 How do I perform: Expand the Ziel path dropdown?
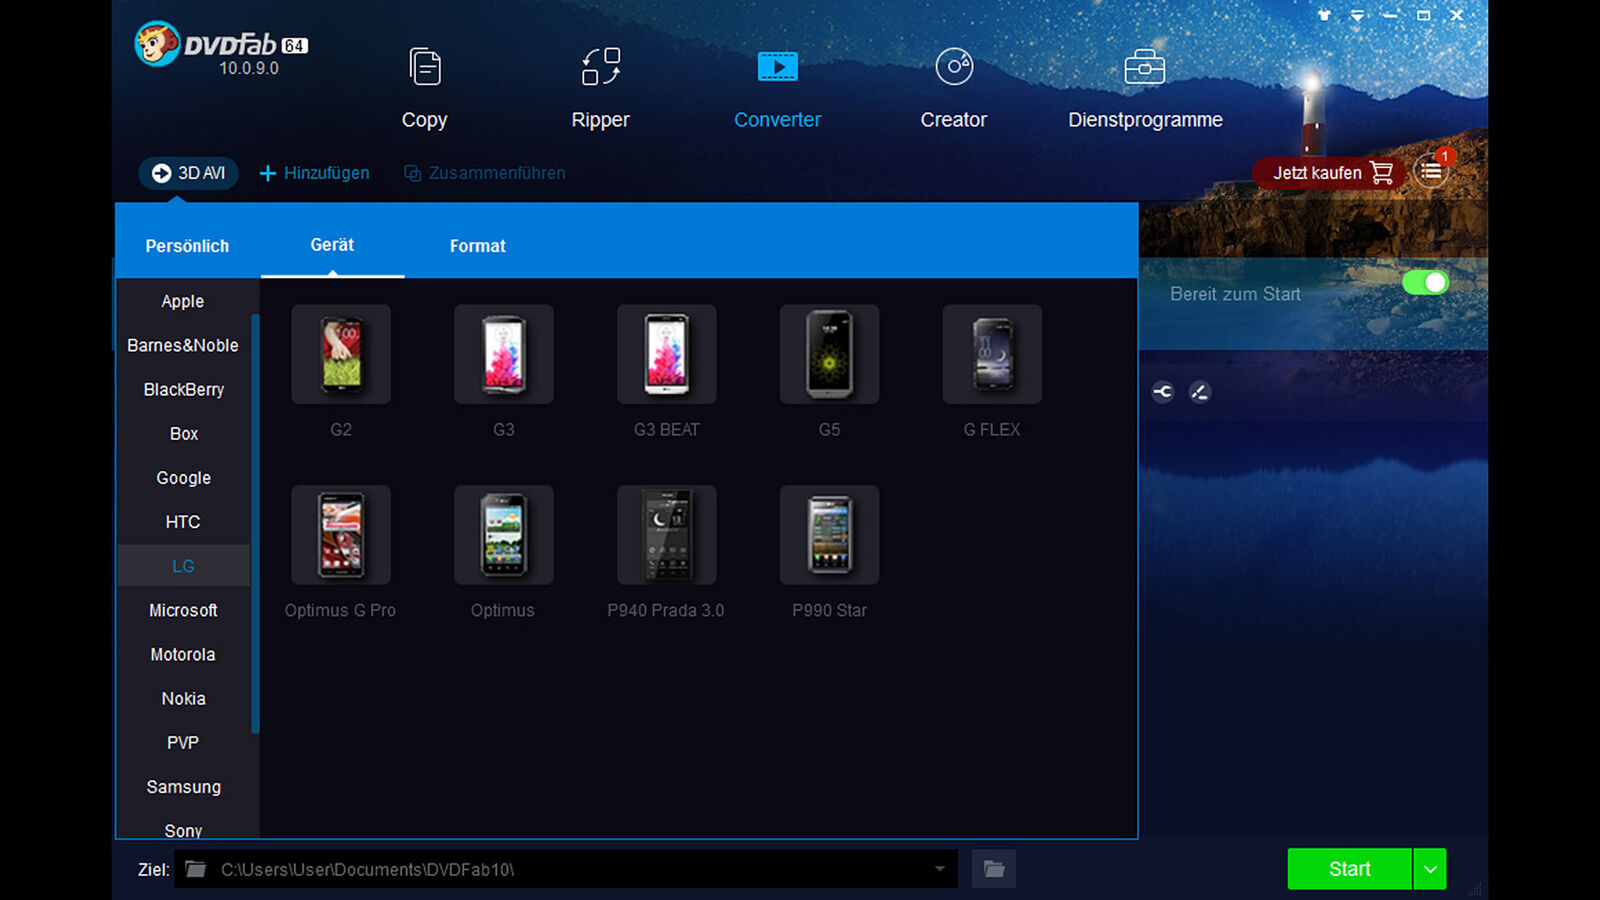[938, 869]
